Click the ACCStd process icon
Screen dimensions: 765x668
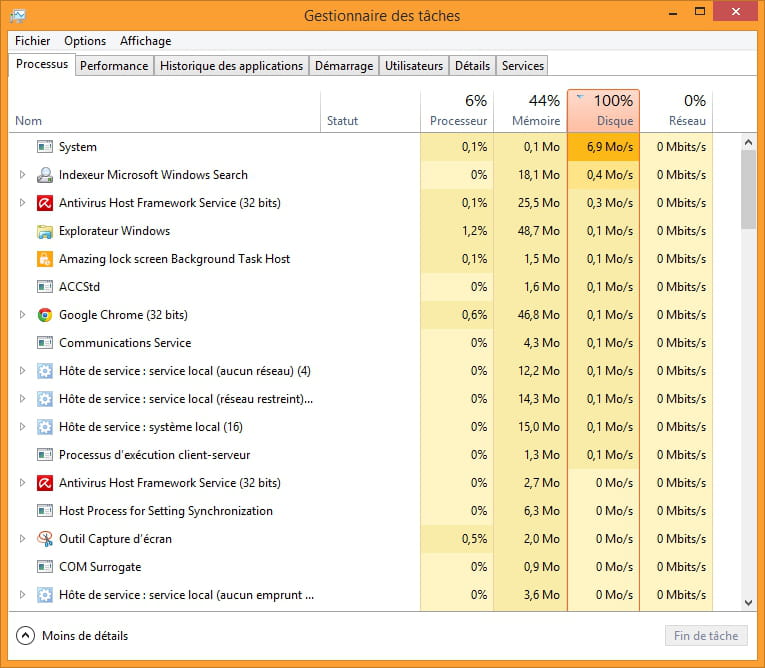[x=45, y=286]
